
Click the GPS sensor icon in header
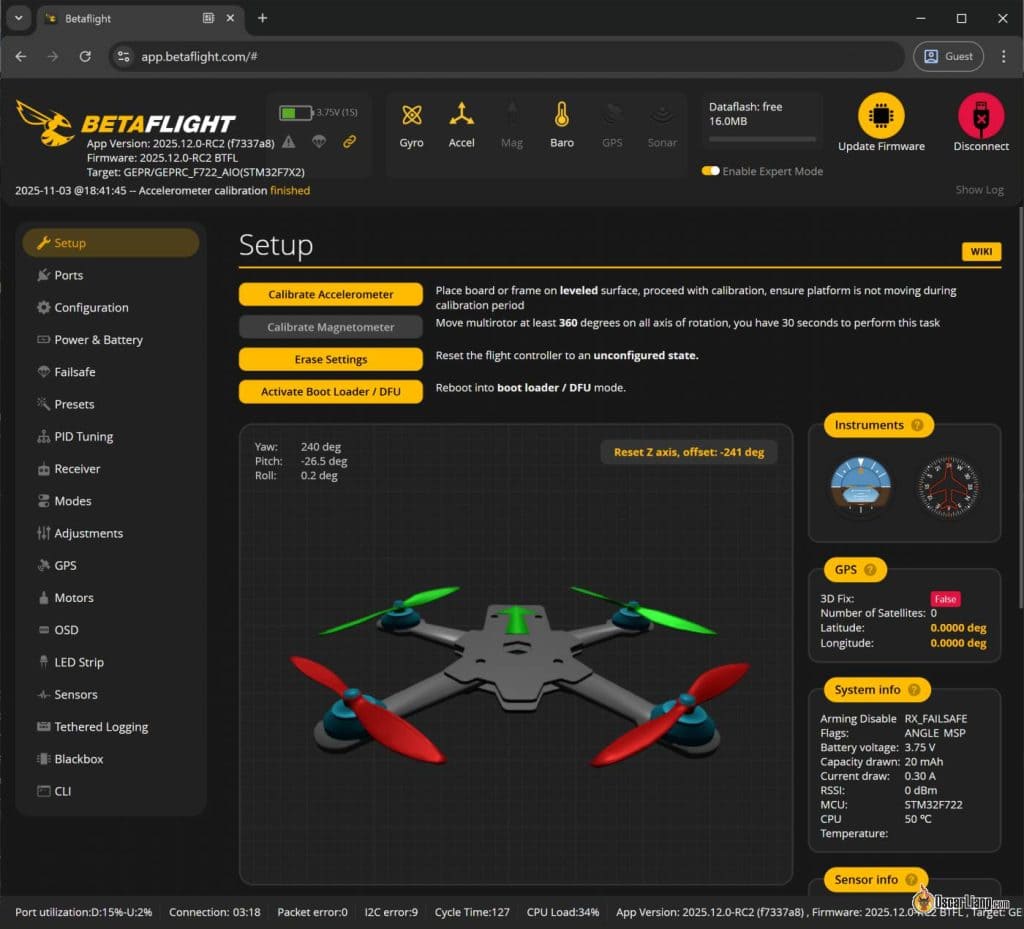click(x=612, y=116)
